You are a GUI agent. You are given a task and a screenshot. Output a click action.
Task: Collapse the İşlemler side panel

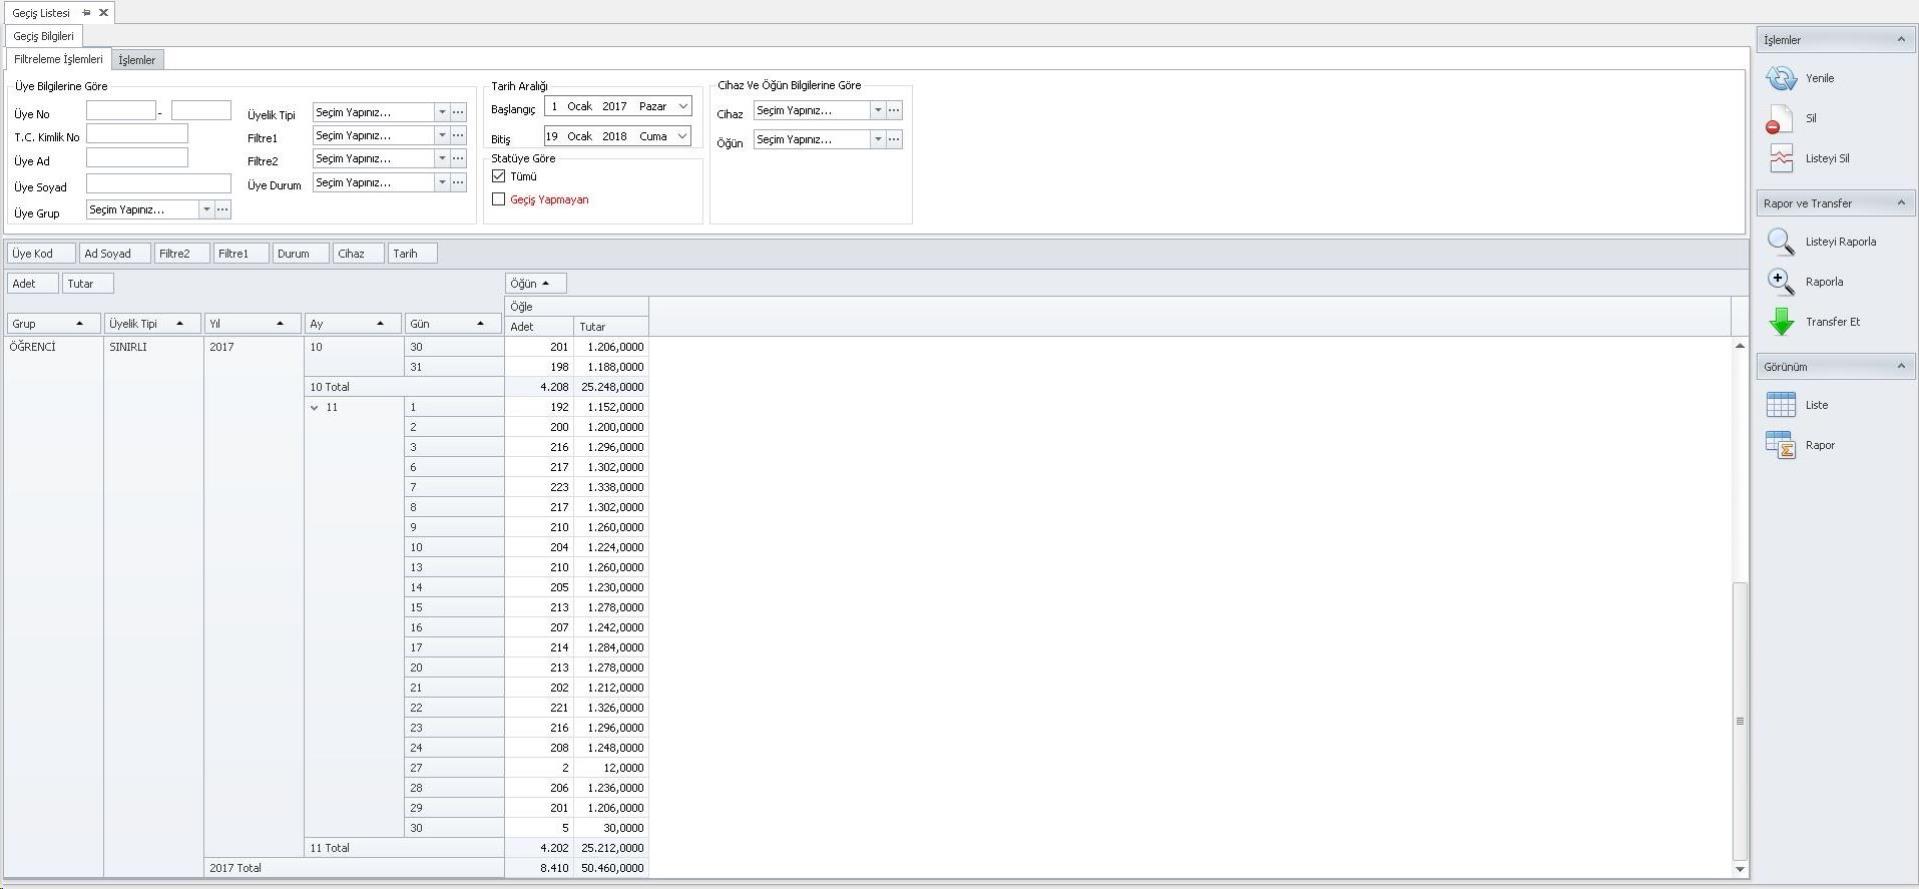[1900, 40]
